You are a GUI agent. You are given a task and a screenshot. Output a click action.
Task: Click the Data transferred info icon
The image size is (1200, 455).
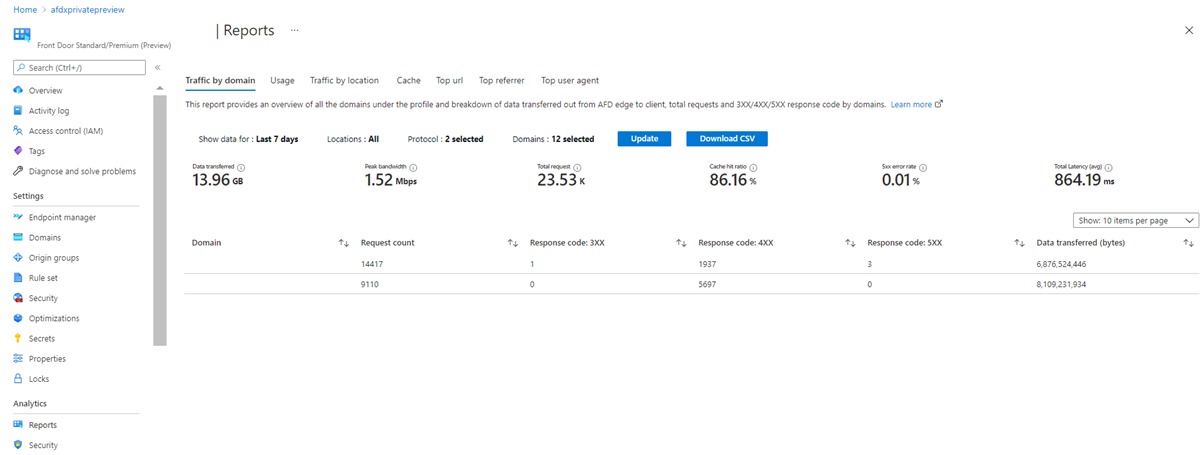(242, 168)
